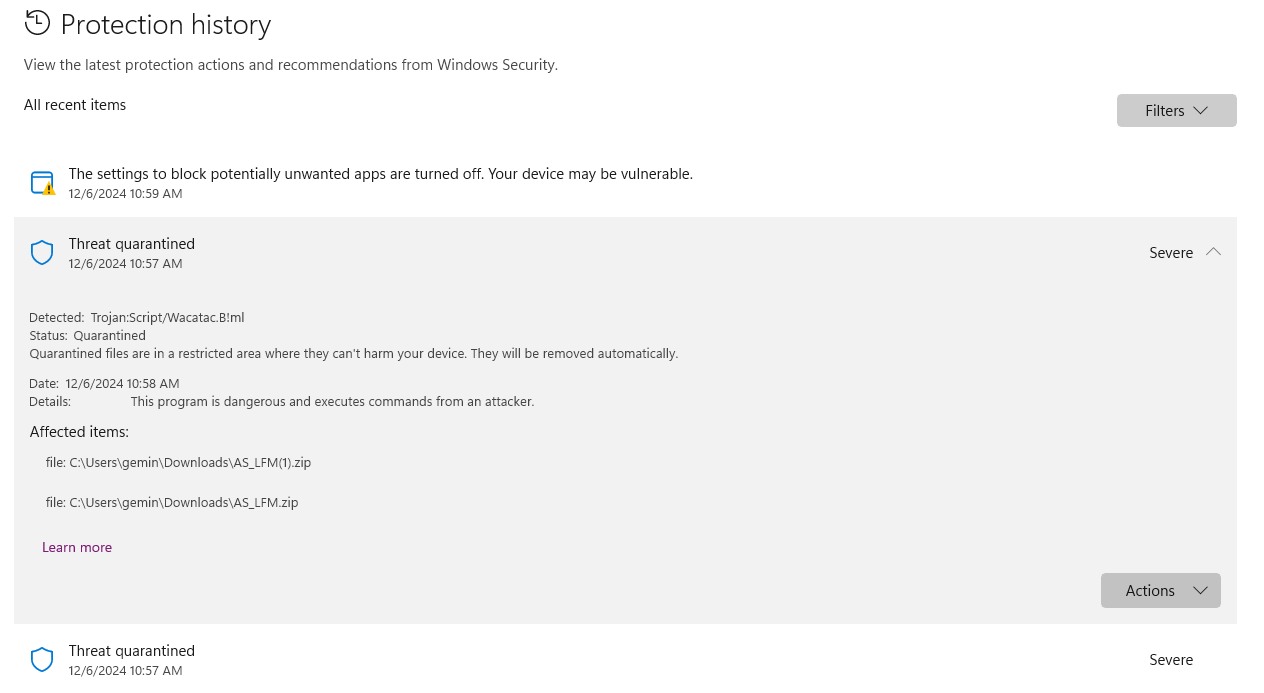Open the unwanted apps blocked warning item
Image resolution: width=1264 pixels, height=693 pixels.
(625, 182)
